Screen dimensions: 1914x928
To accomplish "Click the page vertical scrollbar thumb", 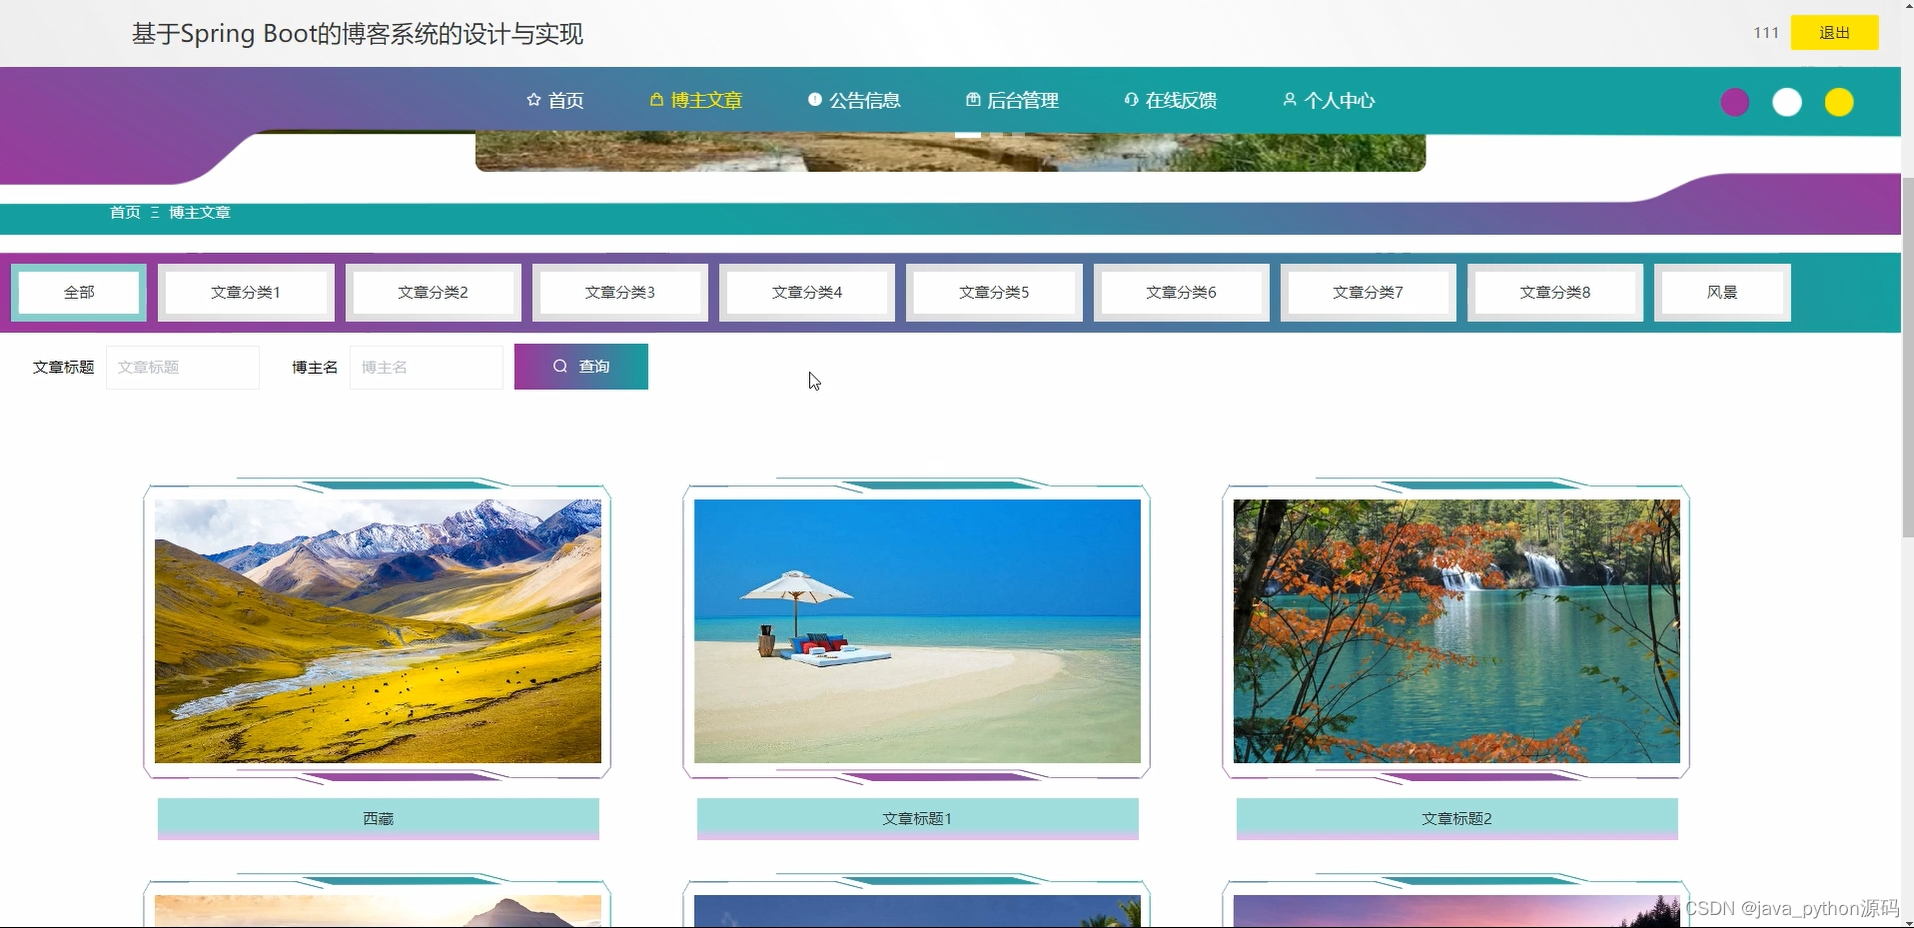I will pyautogui.click(x=1907, y=358).
